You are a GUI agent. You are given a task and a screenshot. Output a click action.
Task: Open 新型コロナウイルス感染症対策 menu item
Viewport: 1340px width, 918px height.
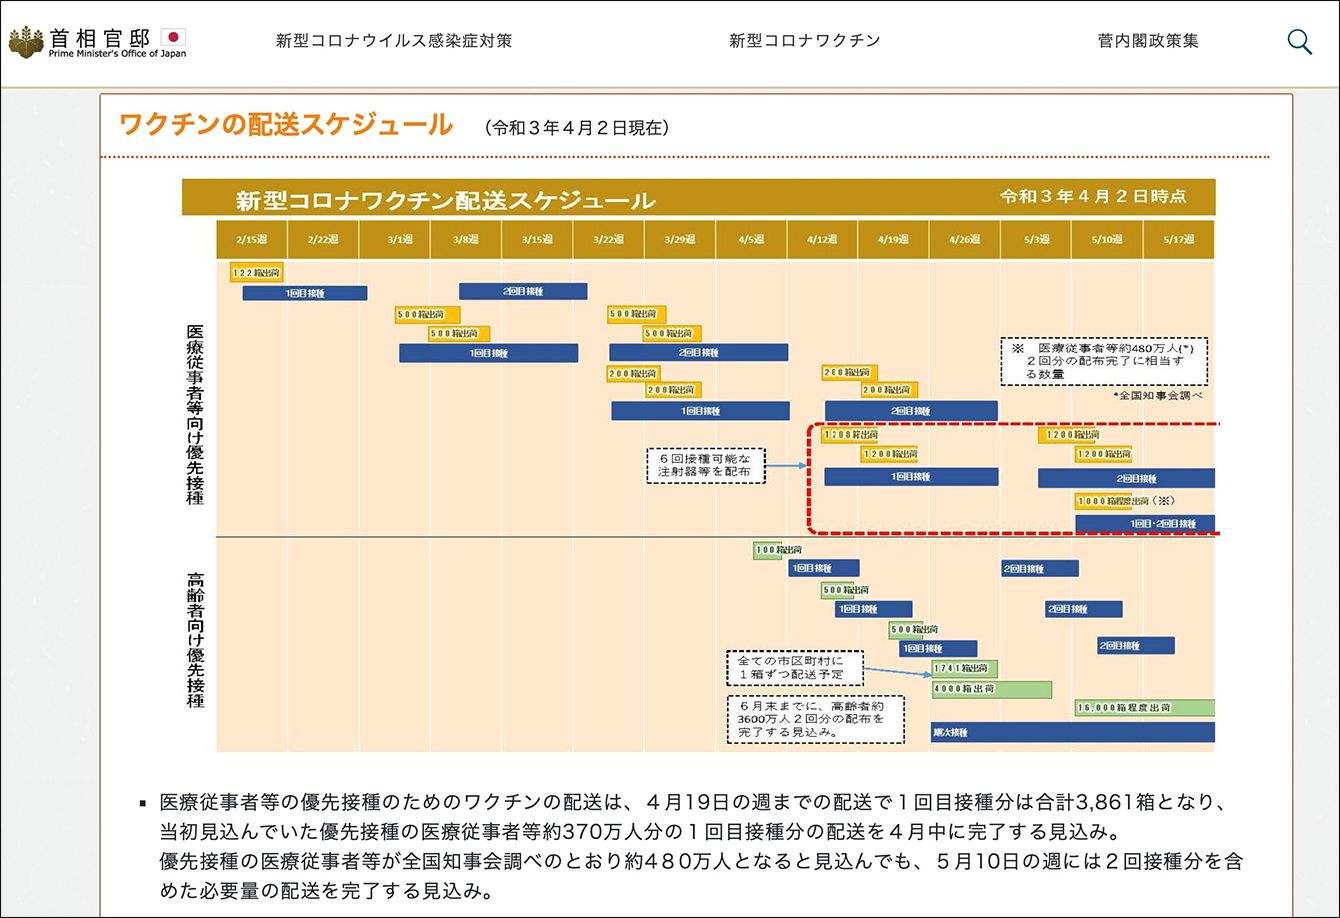pyautogui.click(x=394, y=41)
